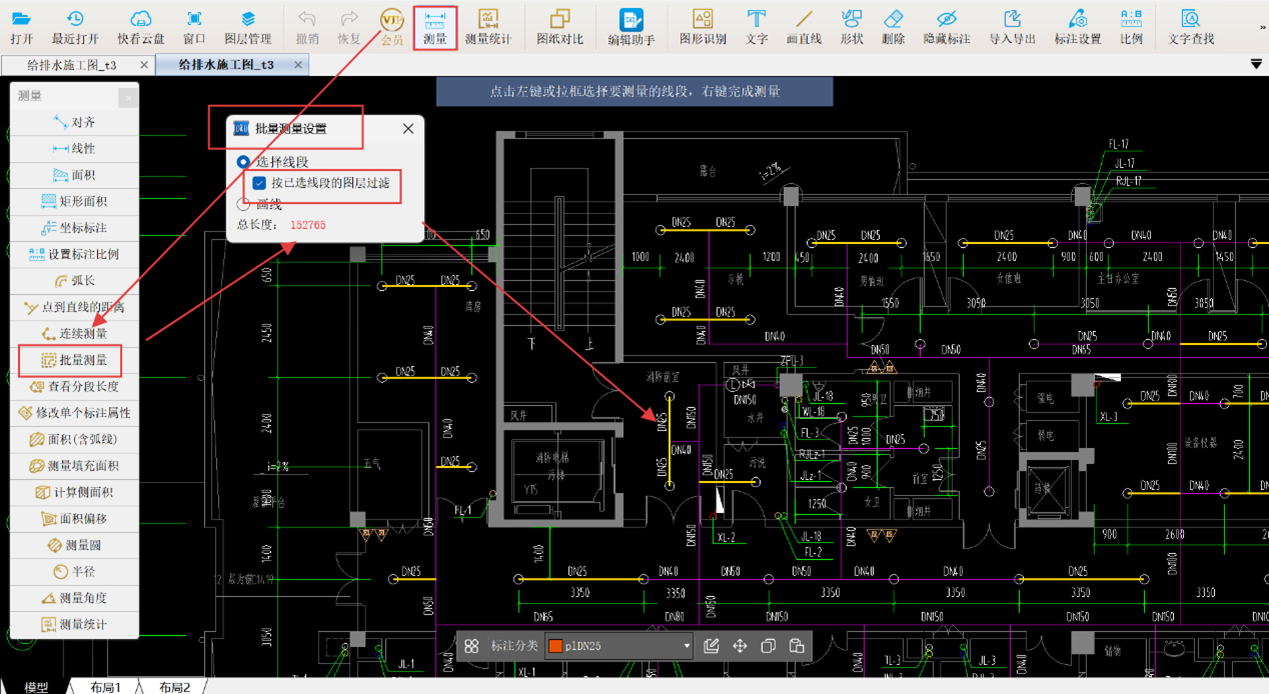Expand the toolbar overflow chevron

[x=1262, y=28]
